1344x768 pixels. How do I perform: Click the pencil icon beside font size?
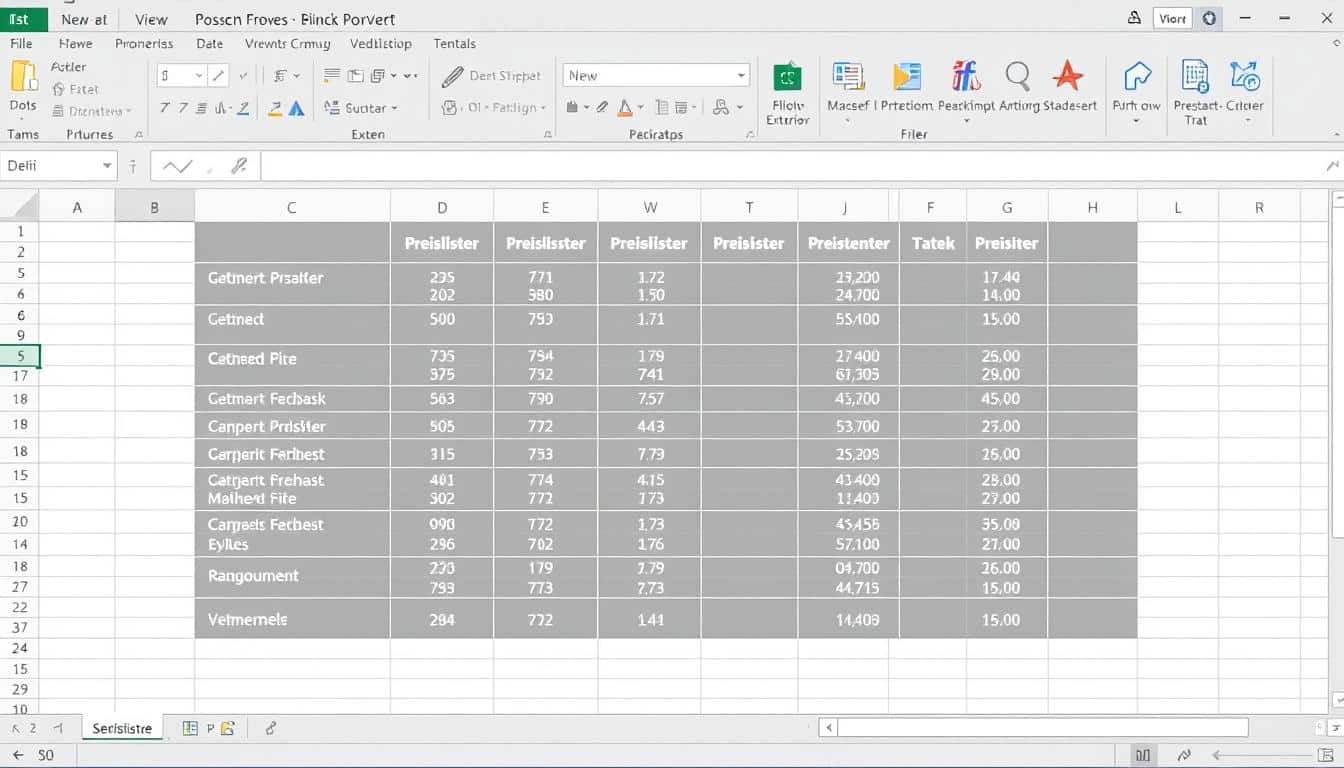[x=219, y=75]
